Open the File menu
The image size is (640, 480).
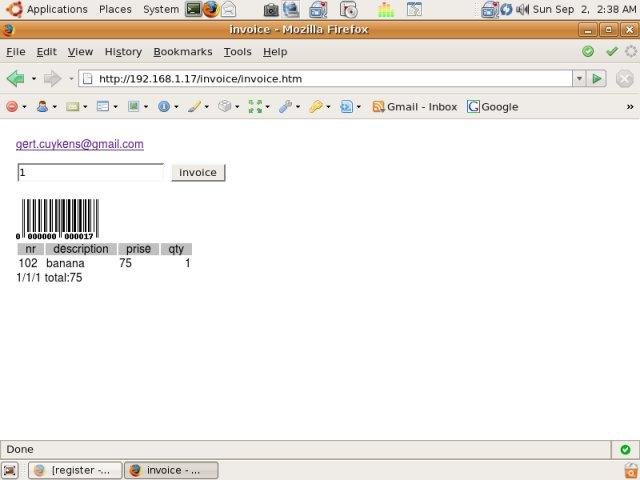tap(16, 52)
